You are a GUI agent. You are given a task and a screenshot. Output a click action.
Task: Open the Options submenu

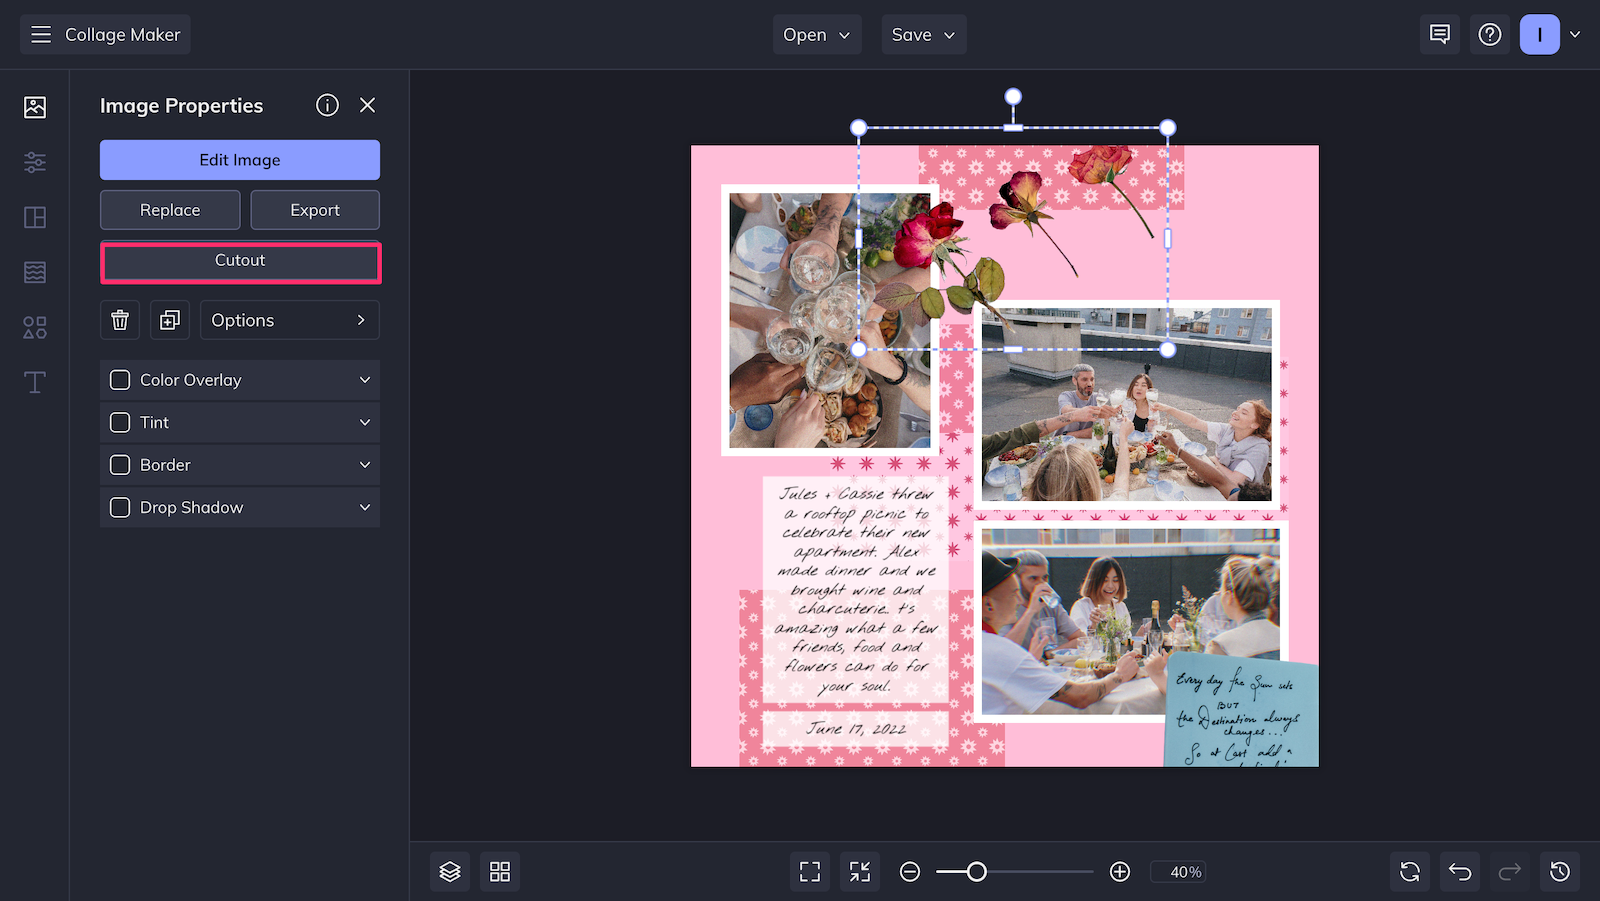pos(289,320)
